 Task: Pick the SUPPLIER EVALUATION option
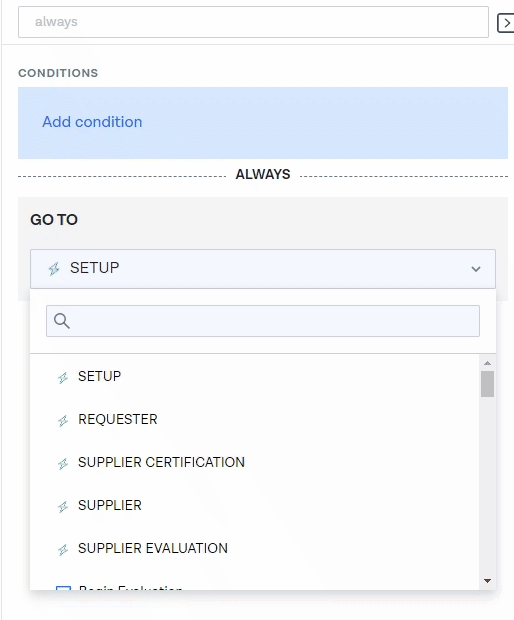pos(255,548)
